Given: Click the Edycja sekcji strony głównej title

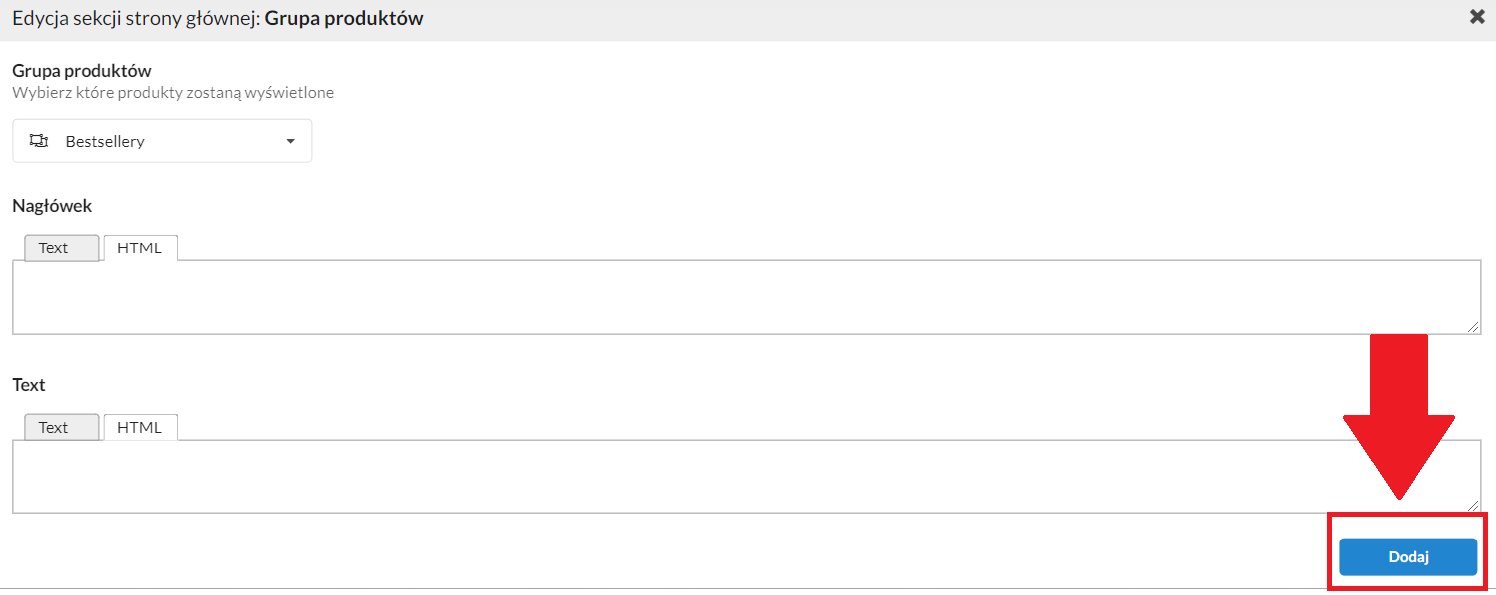Looking at the screenshot, I should point(136,19).
